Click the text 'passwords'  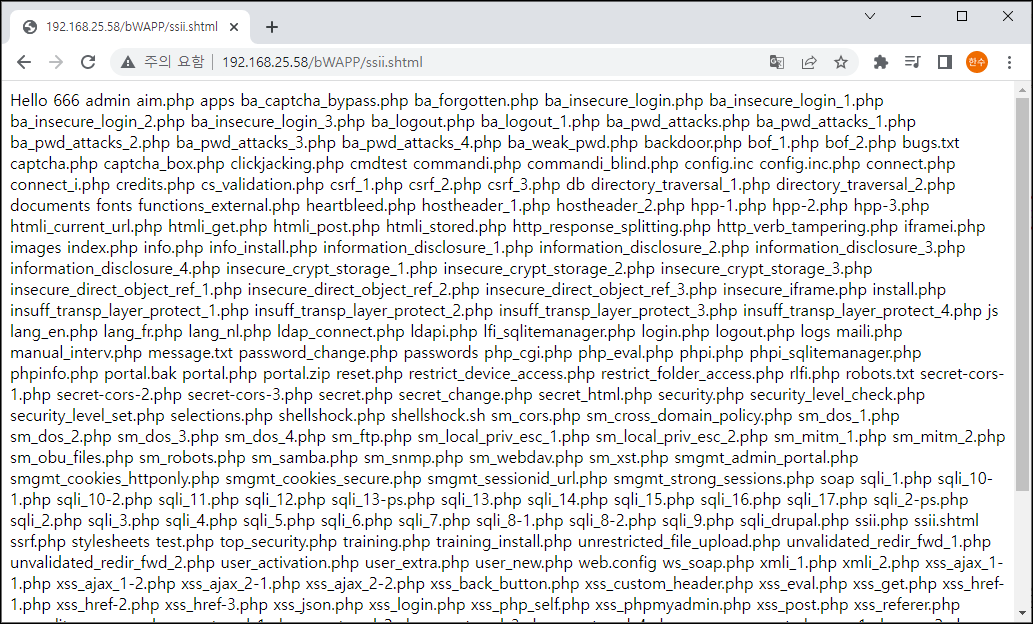pyautogui.click(x=441, y=353)
